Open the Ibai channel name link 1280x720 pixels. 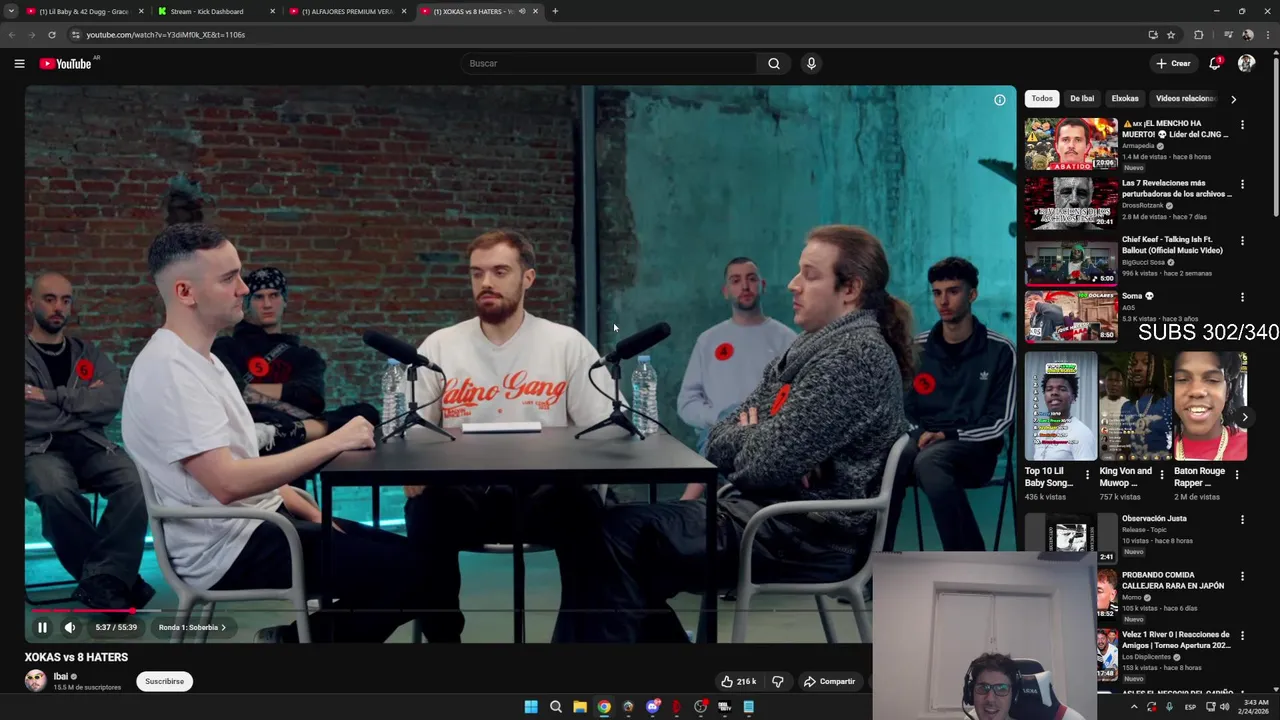tap(61, 677)
